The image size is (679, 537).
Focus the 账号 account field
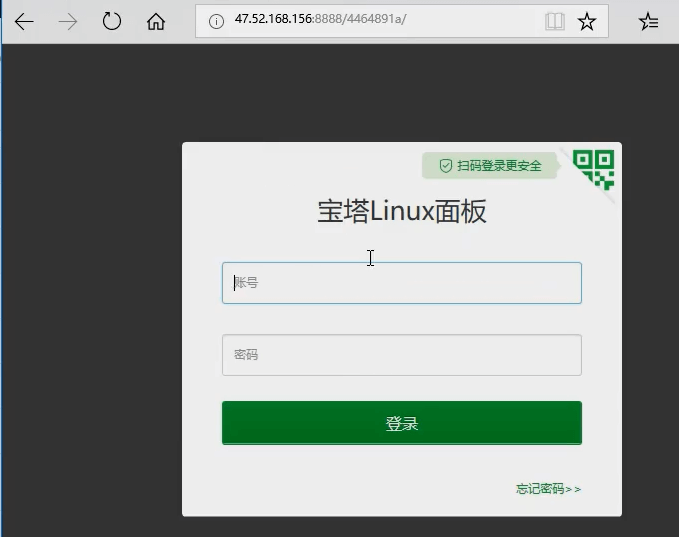click(402, 283)
